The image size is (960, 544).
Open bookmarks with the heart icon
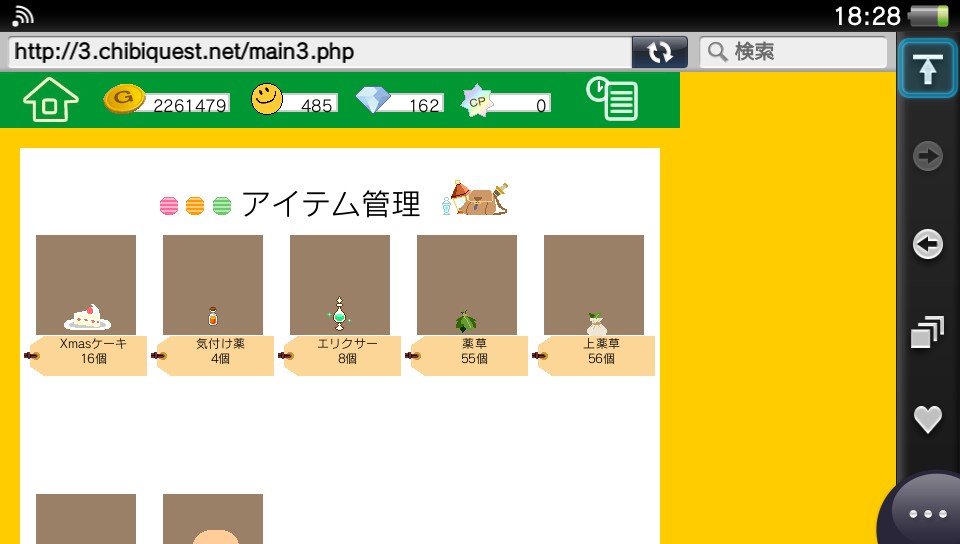coord(928,420)
